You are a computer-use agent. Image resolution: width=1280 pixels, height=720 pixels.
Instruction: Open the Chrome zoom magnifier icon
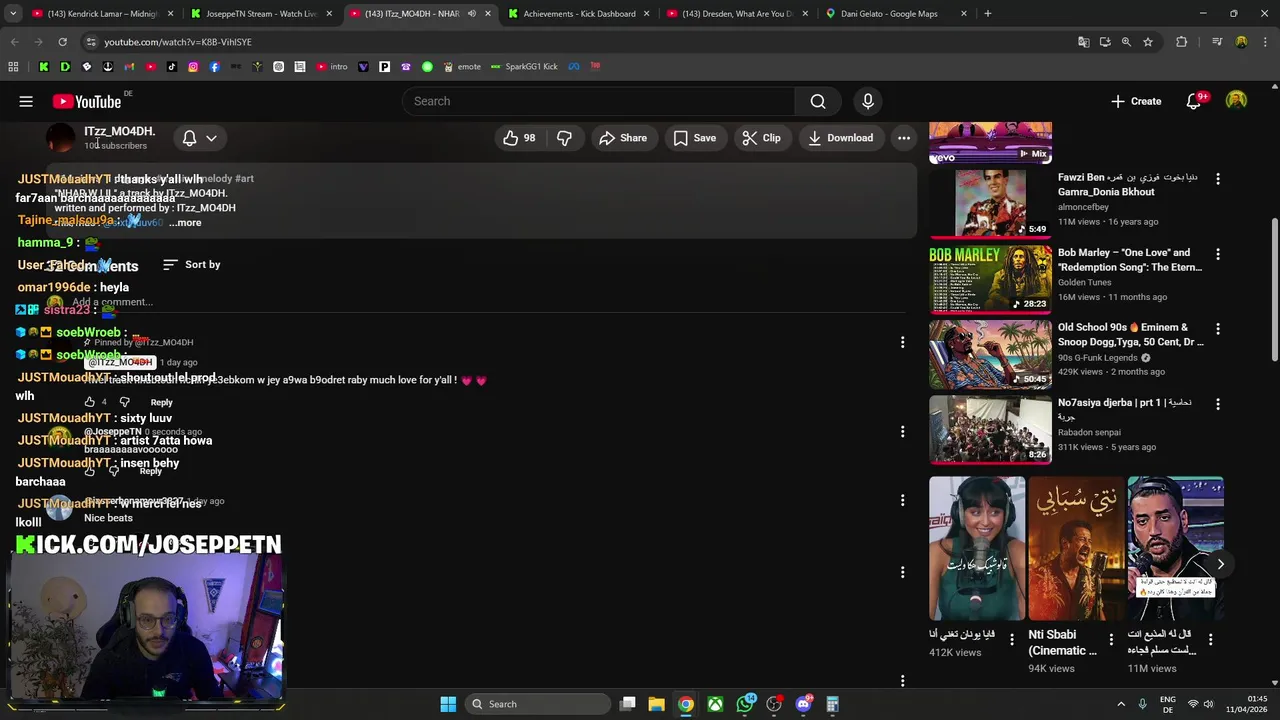(1126, 42)
